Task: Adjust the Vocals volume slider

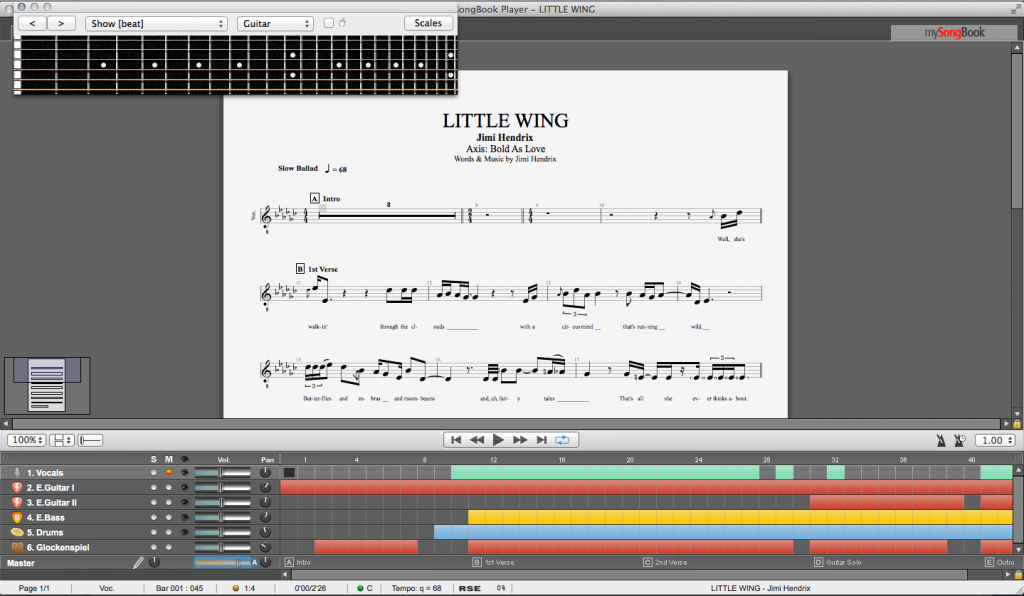Action: point(222,472)
